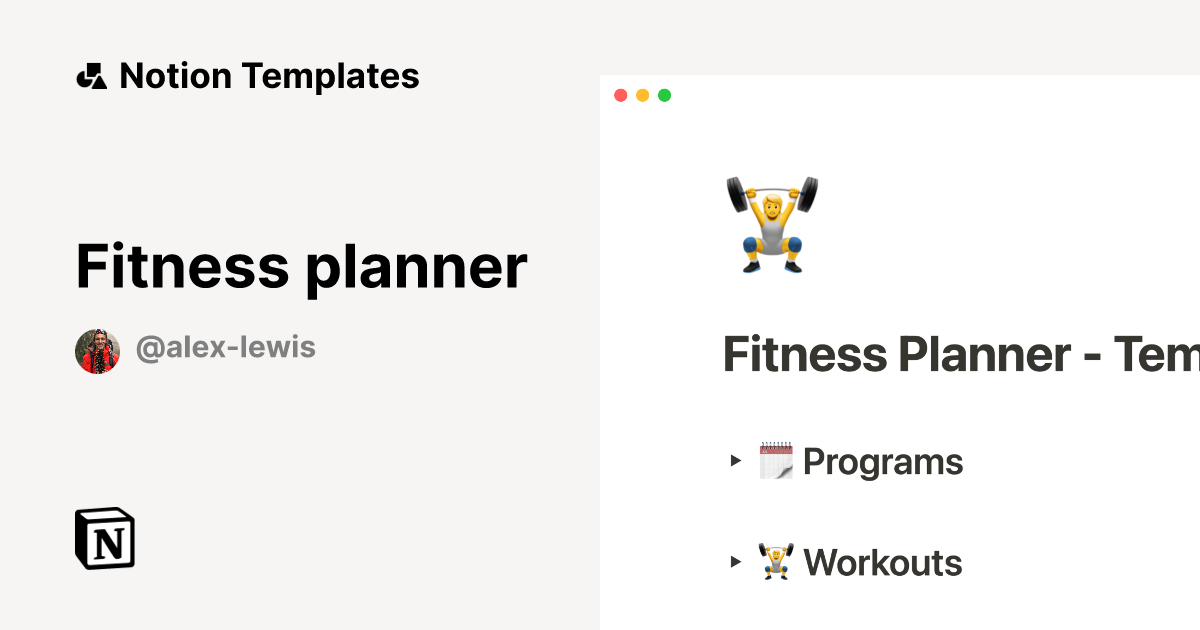Image resolution: width=1200 pixels, height=630 pixels.
Task: Click the Programs heading text
Action: (x=883, y=462)
